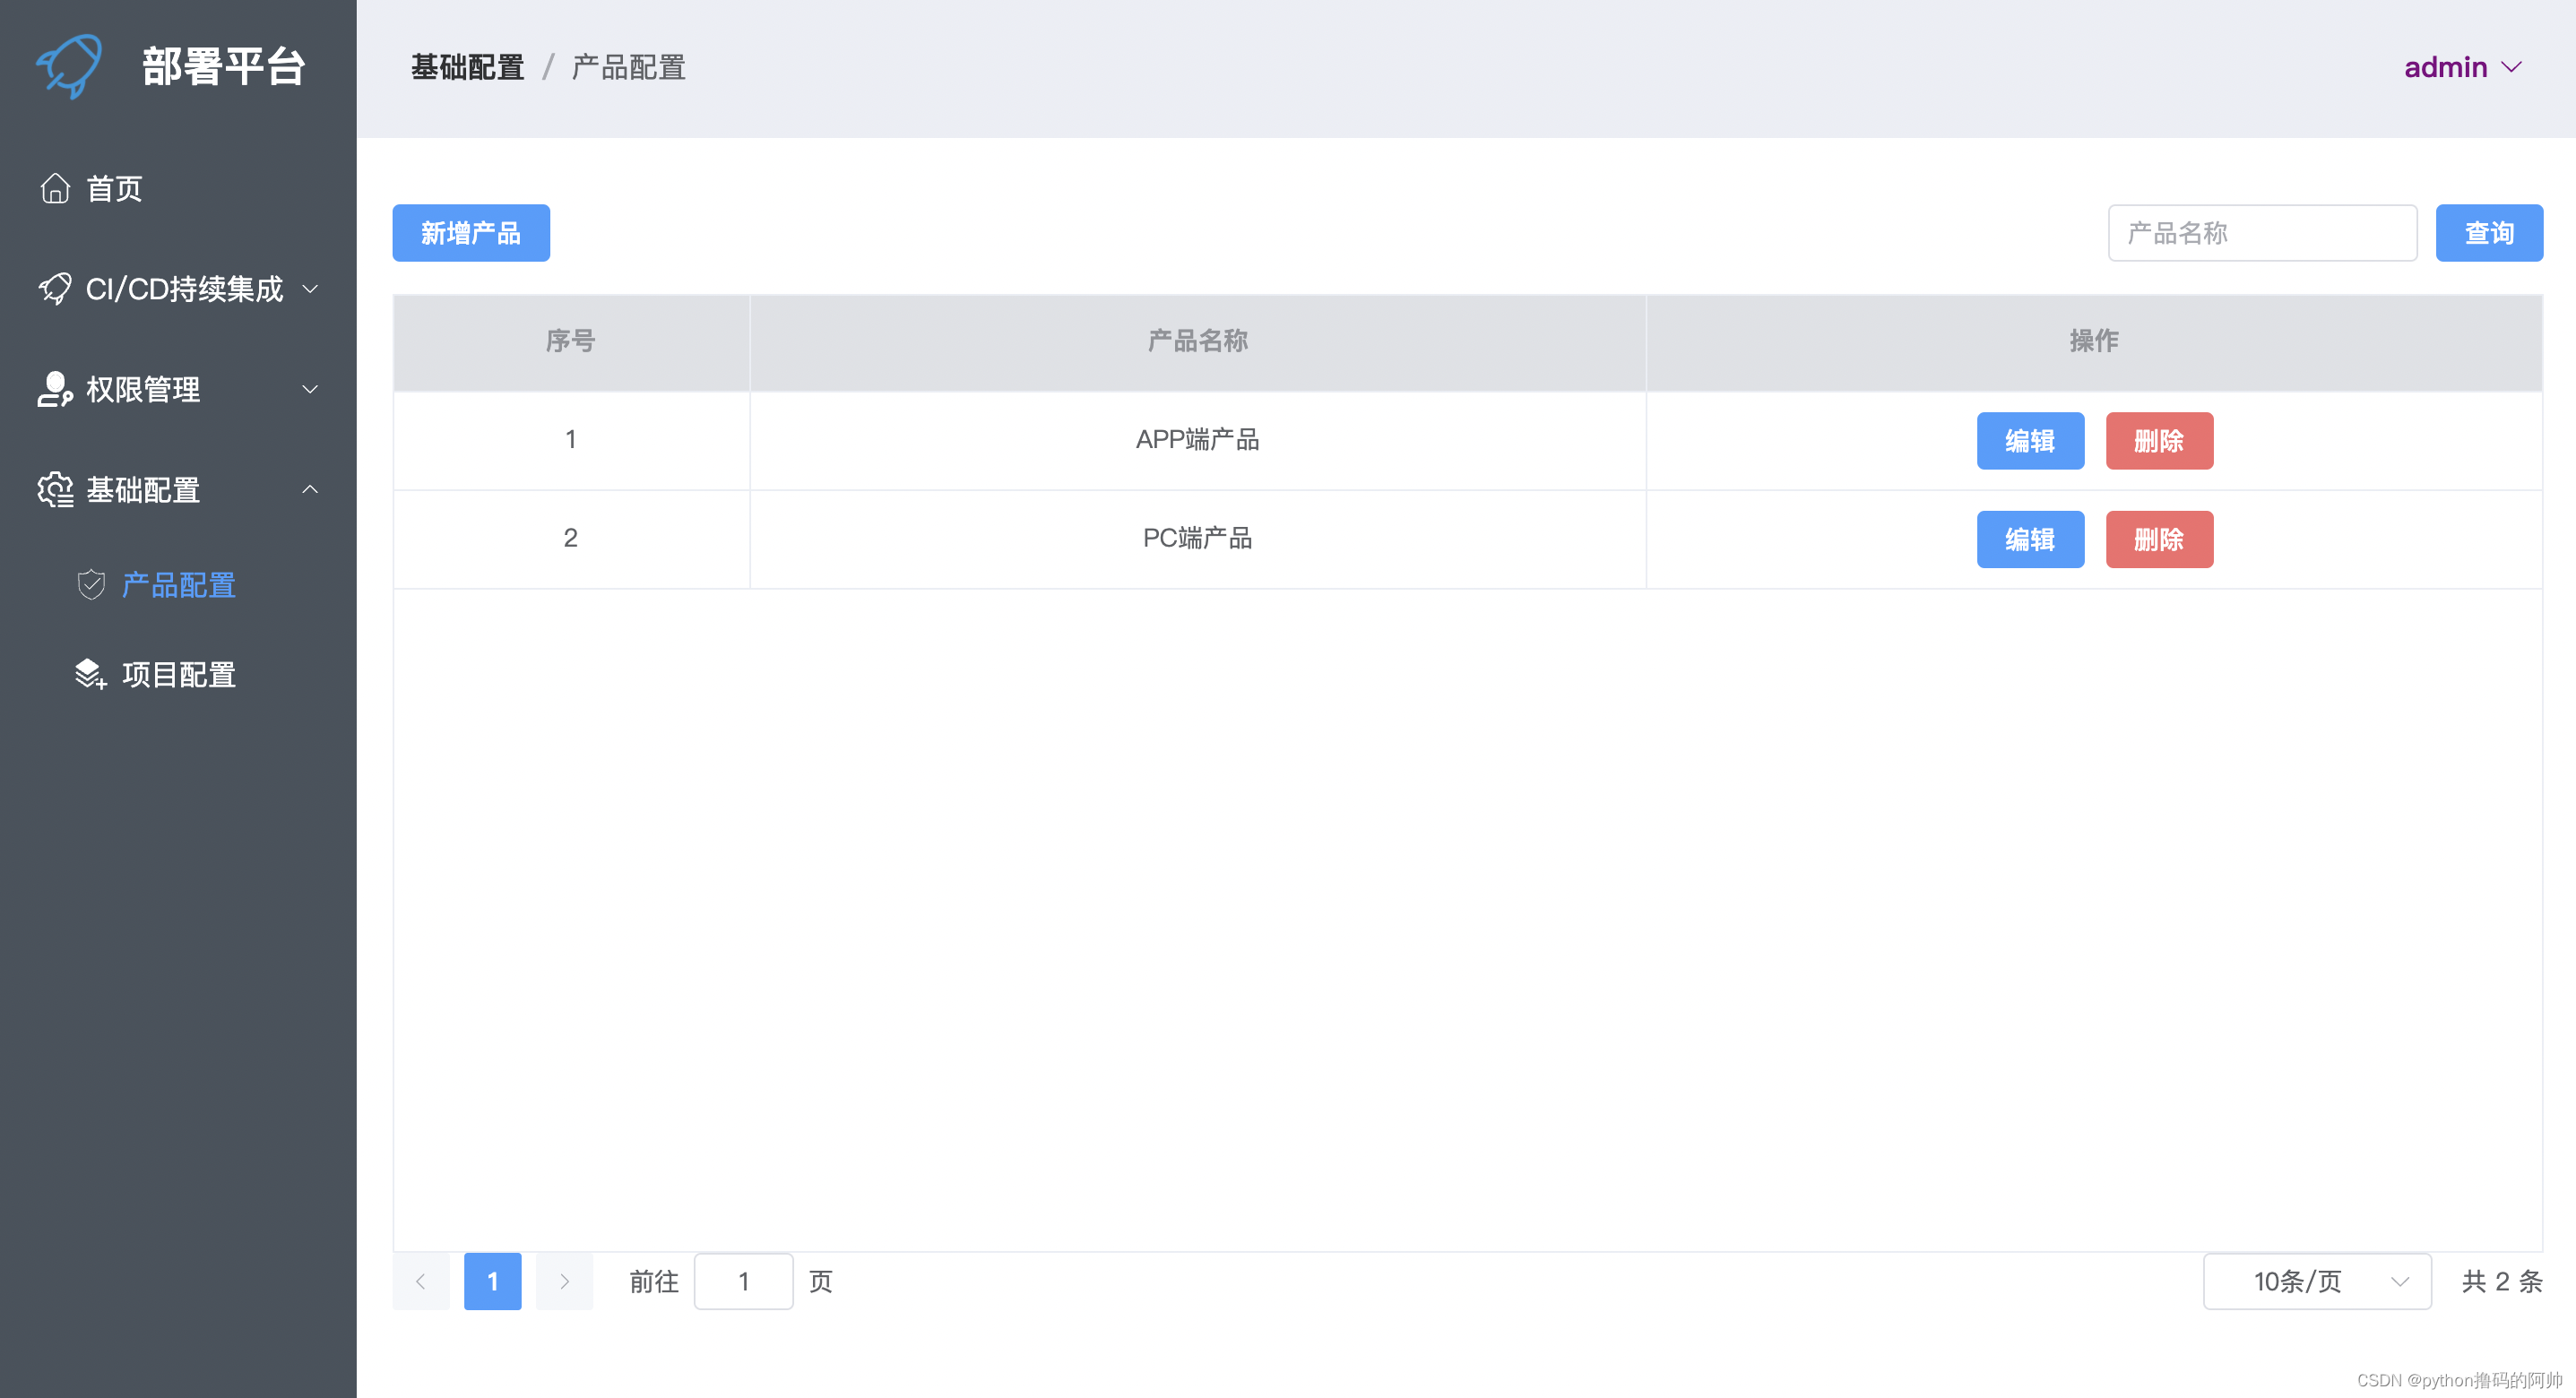Select the 首页 menu item

tap(114, 188)
